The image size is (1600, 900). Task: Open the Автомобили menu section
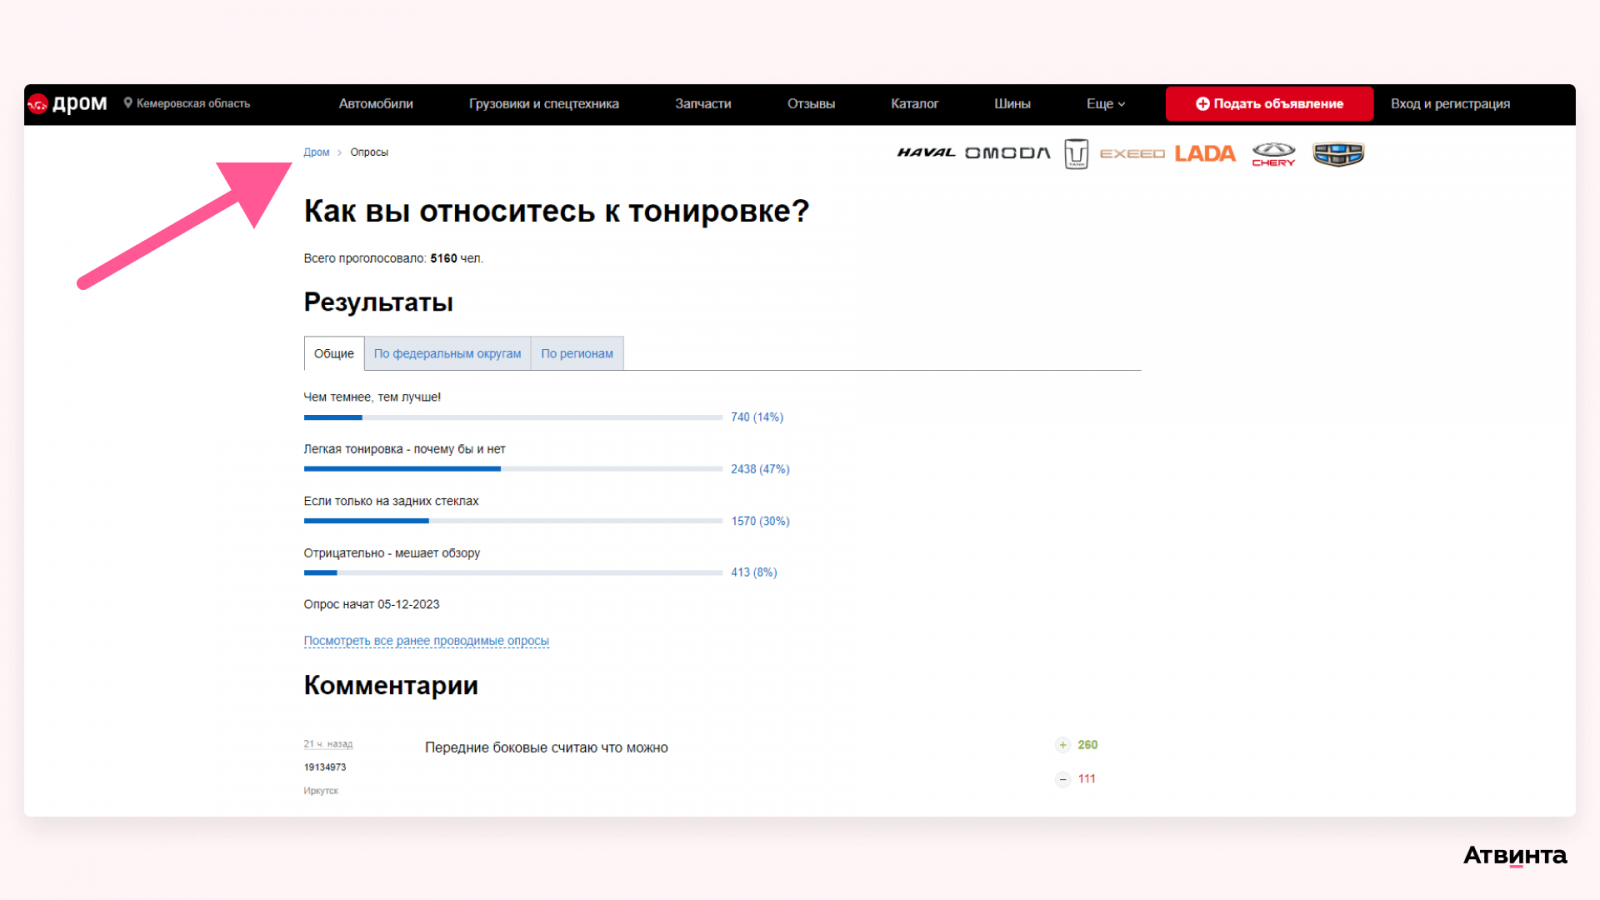[376, 104]
